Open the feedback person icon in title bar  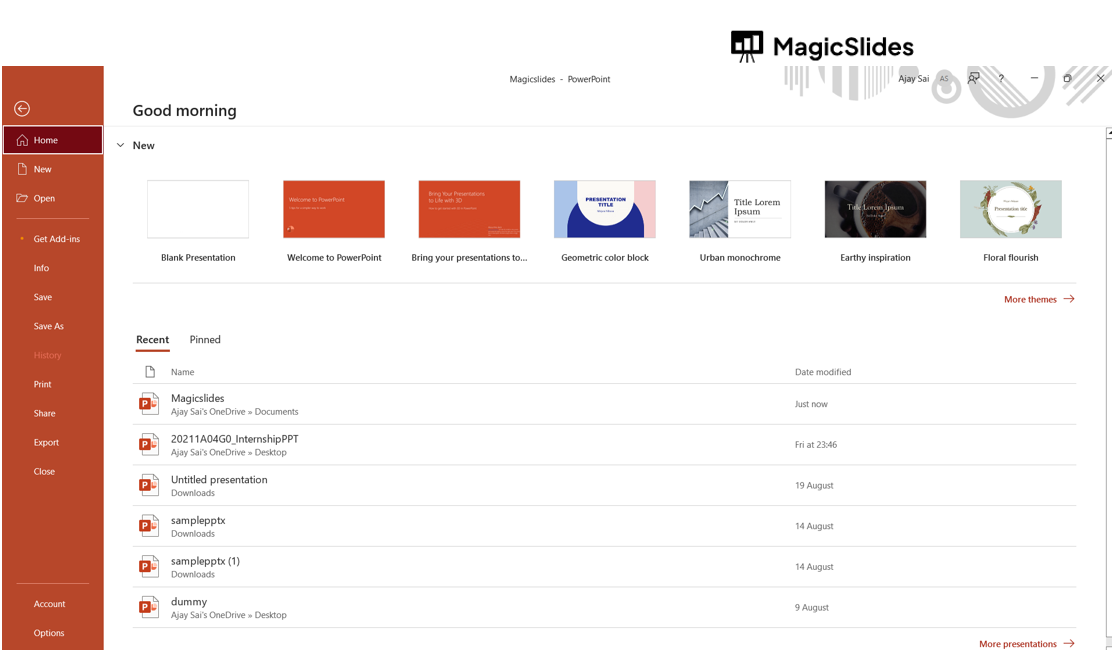974,78
